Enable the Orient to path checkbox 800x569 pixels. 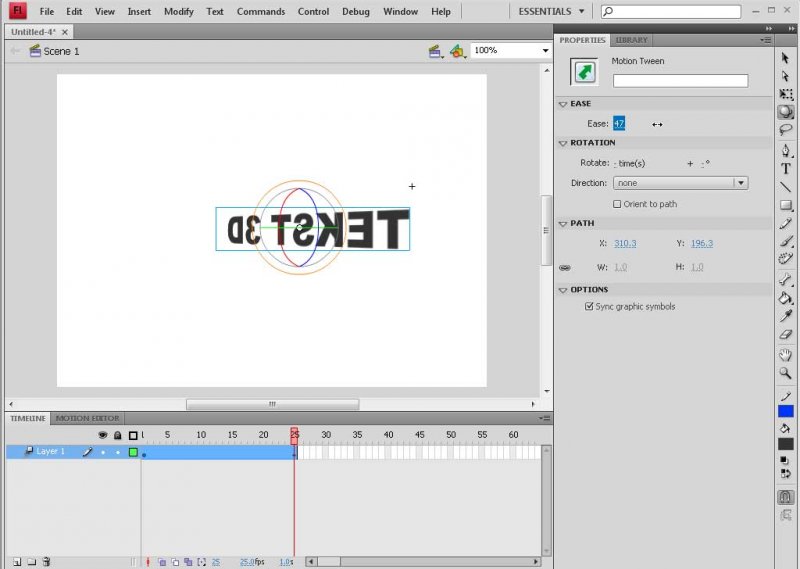[617, 204]
